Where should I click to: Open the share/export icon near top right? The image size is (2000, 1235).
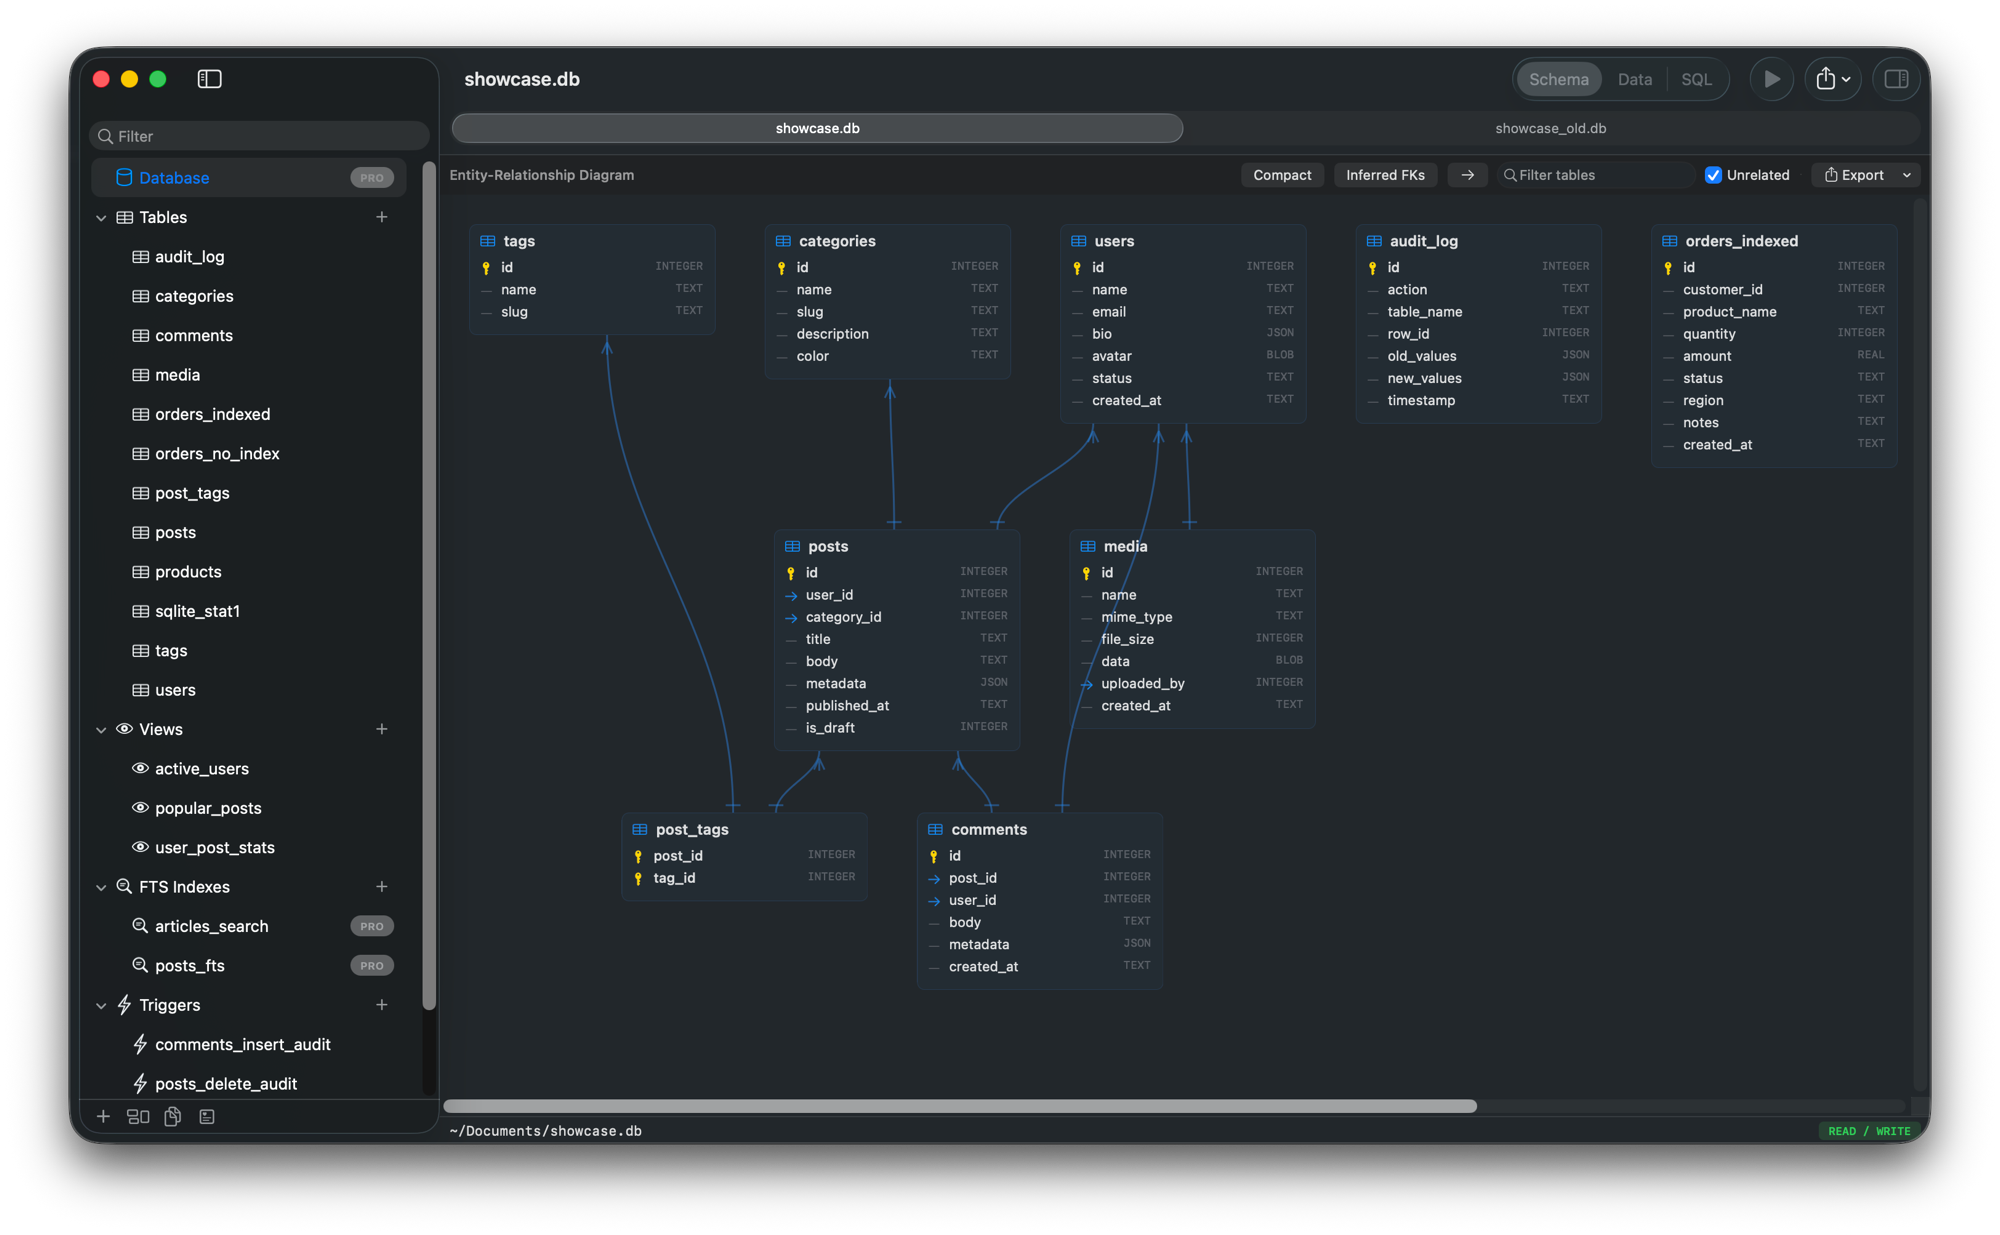tap(1828, 79)
